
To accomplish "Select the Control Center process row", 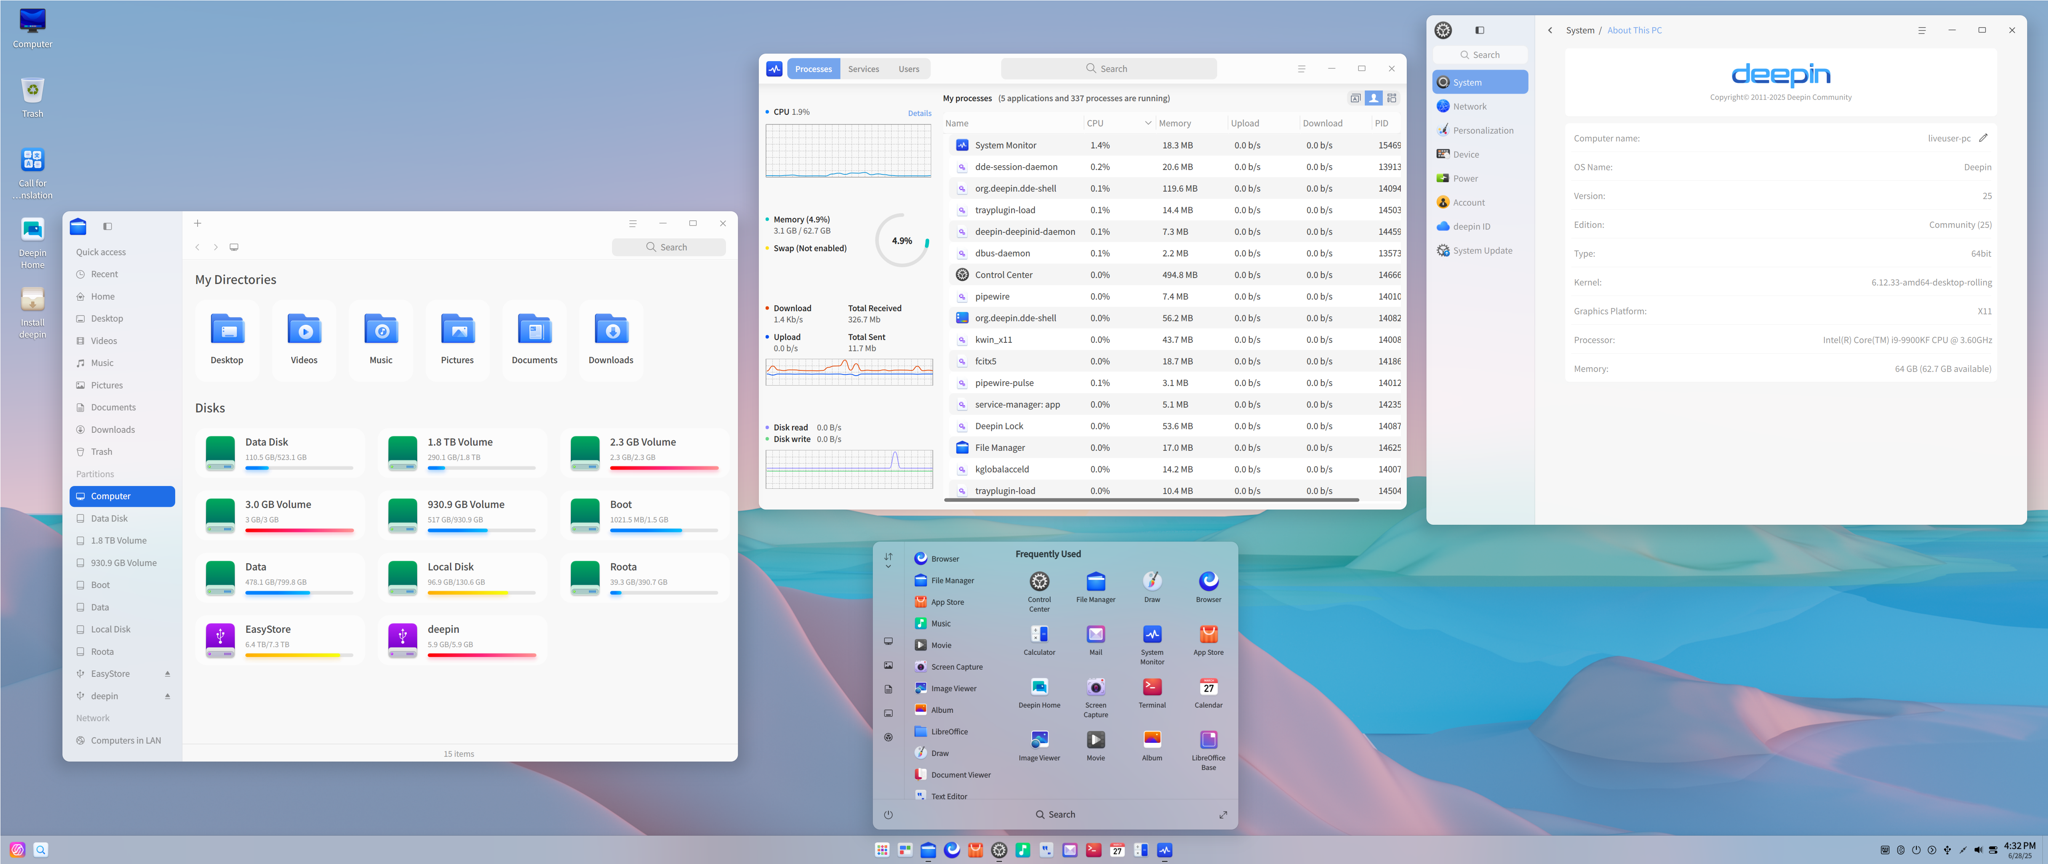I will click(x=1175, y=274).
